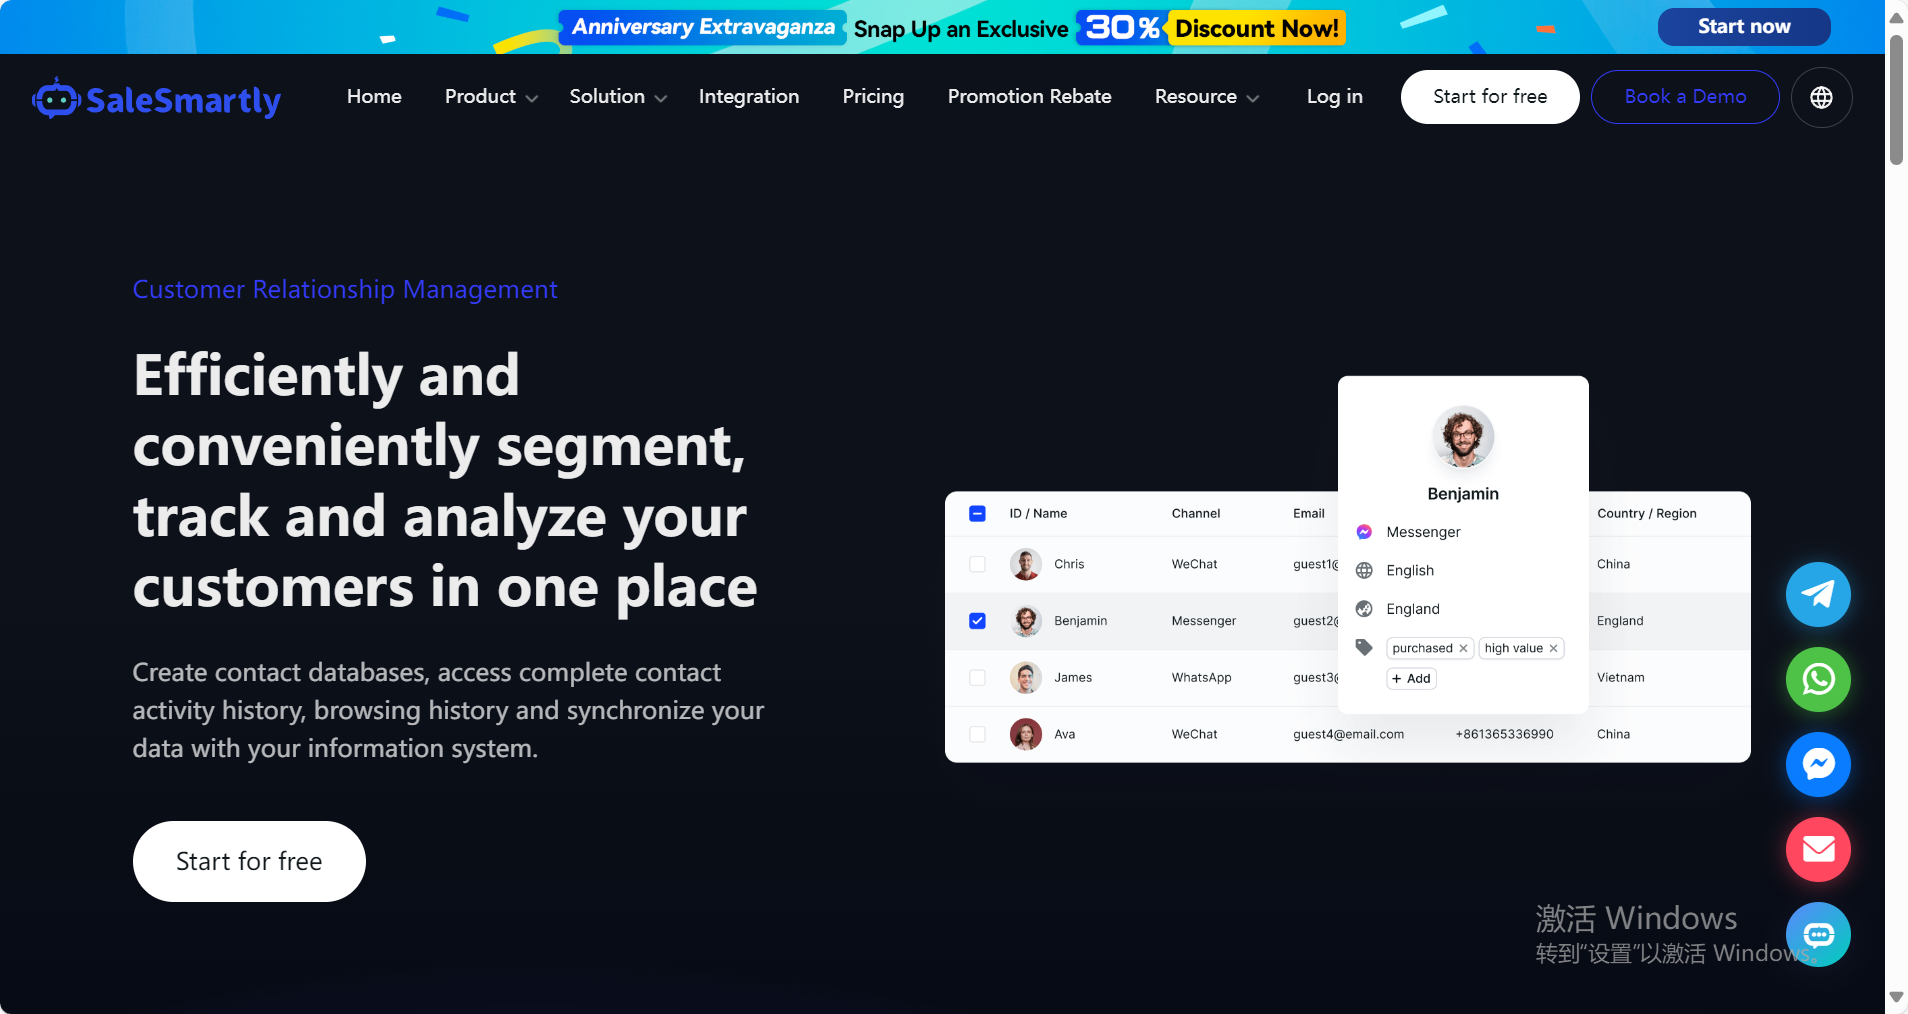The width and height of the screenshot is (1908, 1014).
Task: Open the Promotion Rebate page
Action: 1030,97
